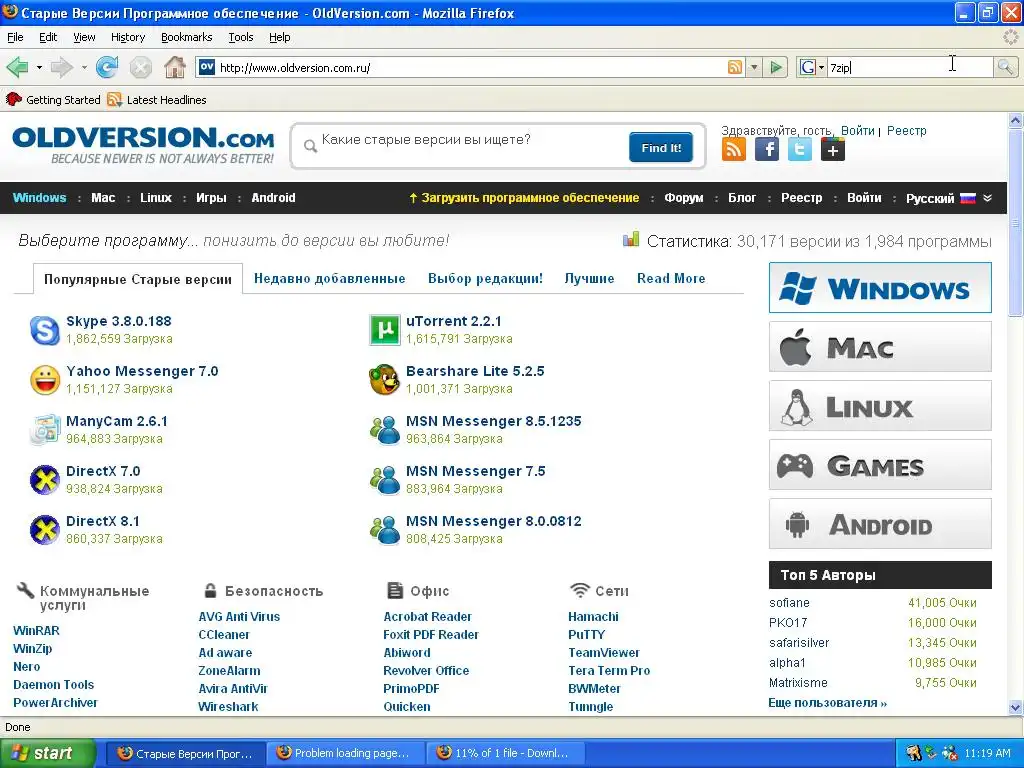Open the Форум link in navigation bar
This screenshot has width=1024, height=768.
click(684, 198)
